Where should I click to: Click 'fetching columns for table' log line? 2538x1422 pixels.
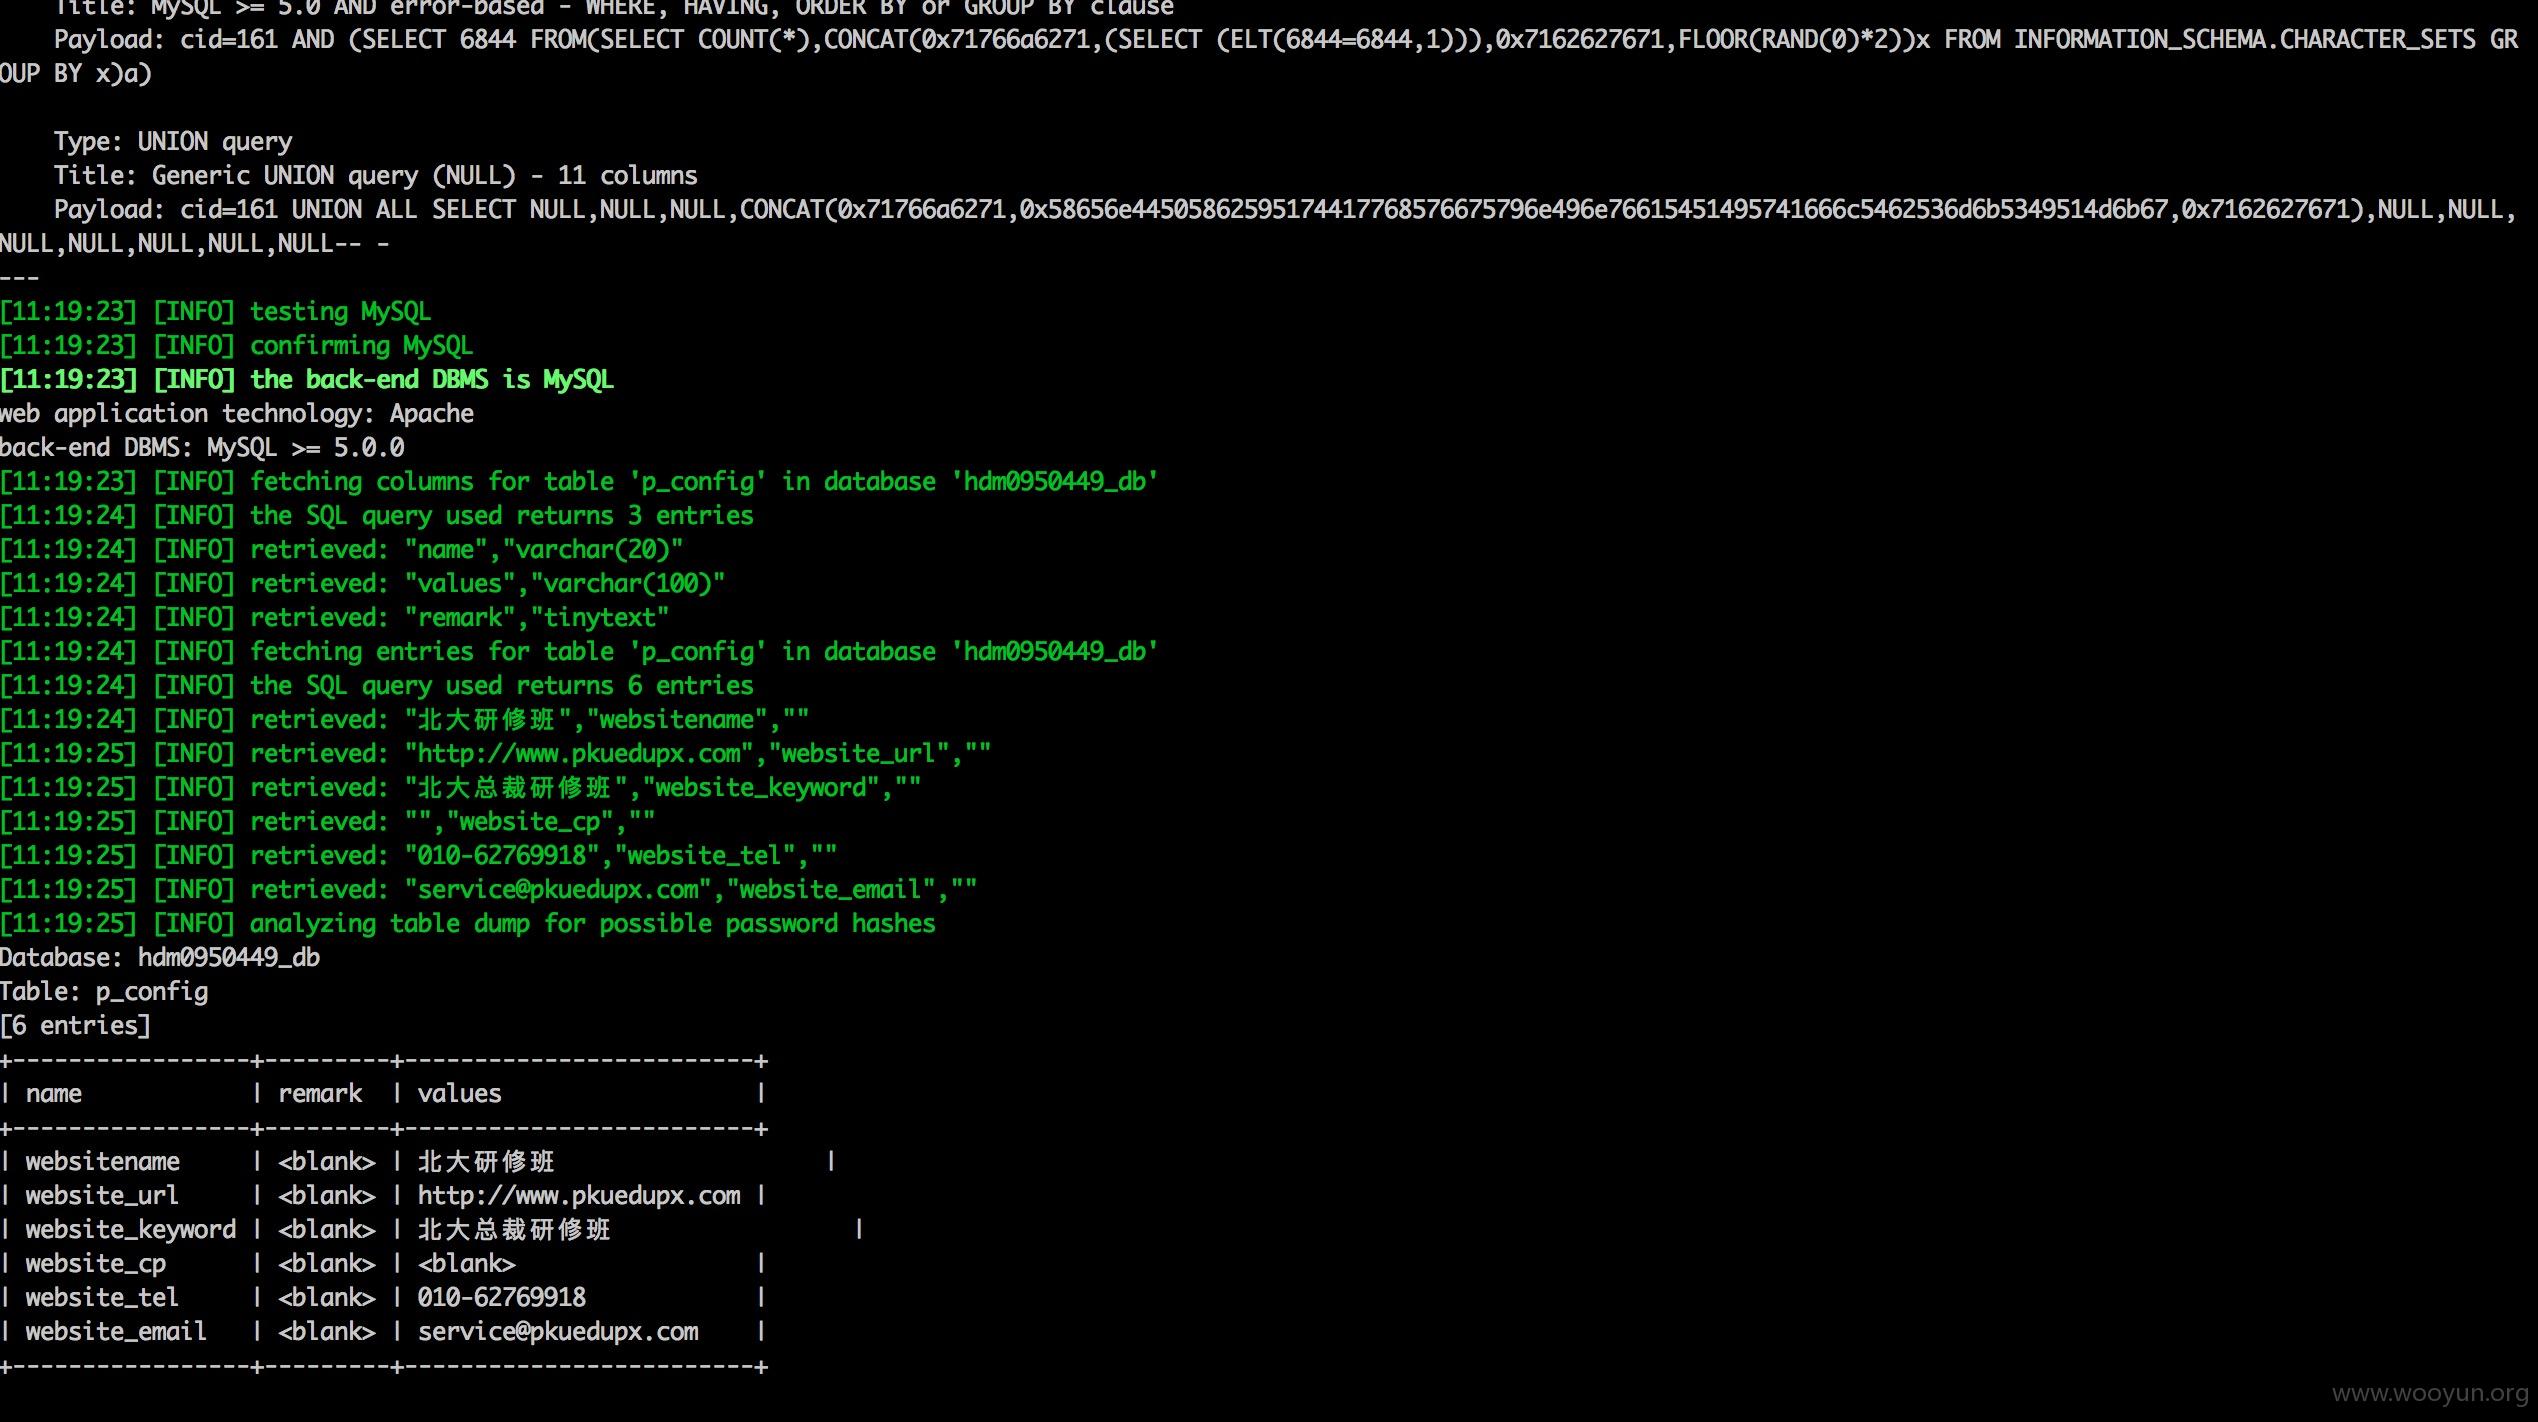pos(579,482)
